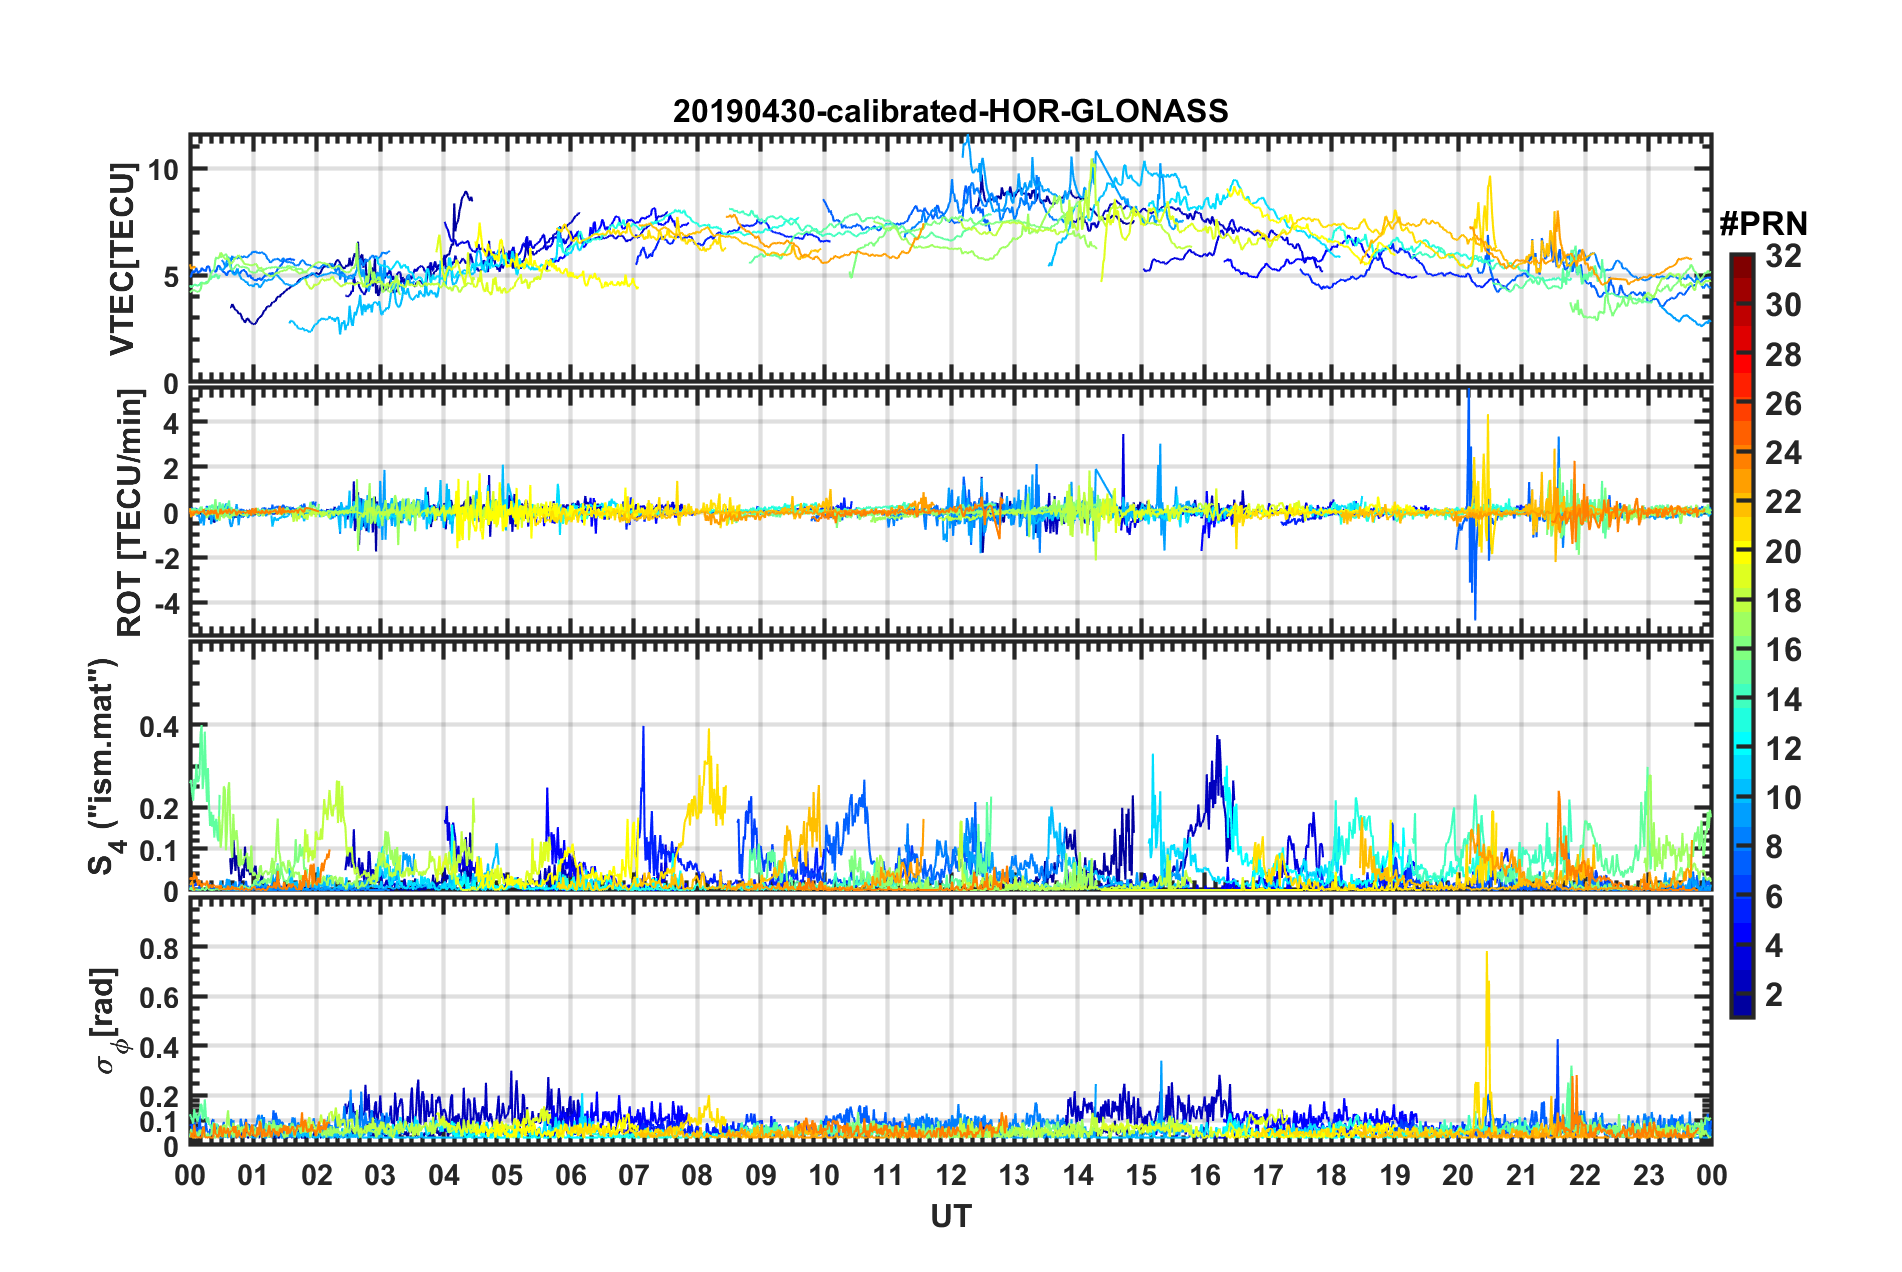Click colorbar tick label 14
This screenshot has width=1902, height=1272.
(1783, 700)
